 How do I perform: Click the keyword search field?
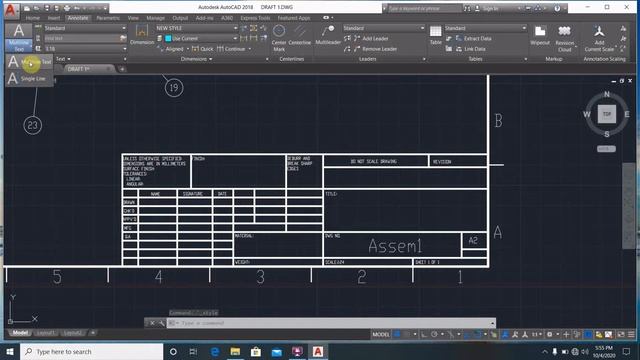424,8
